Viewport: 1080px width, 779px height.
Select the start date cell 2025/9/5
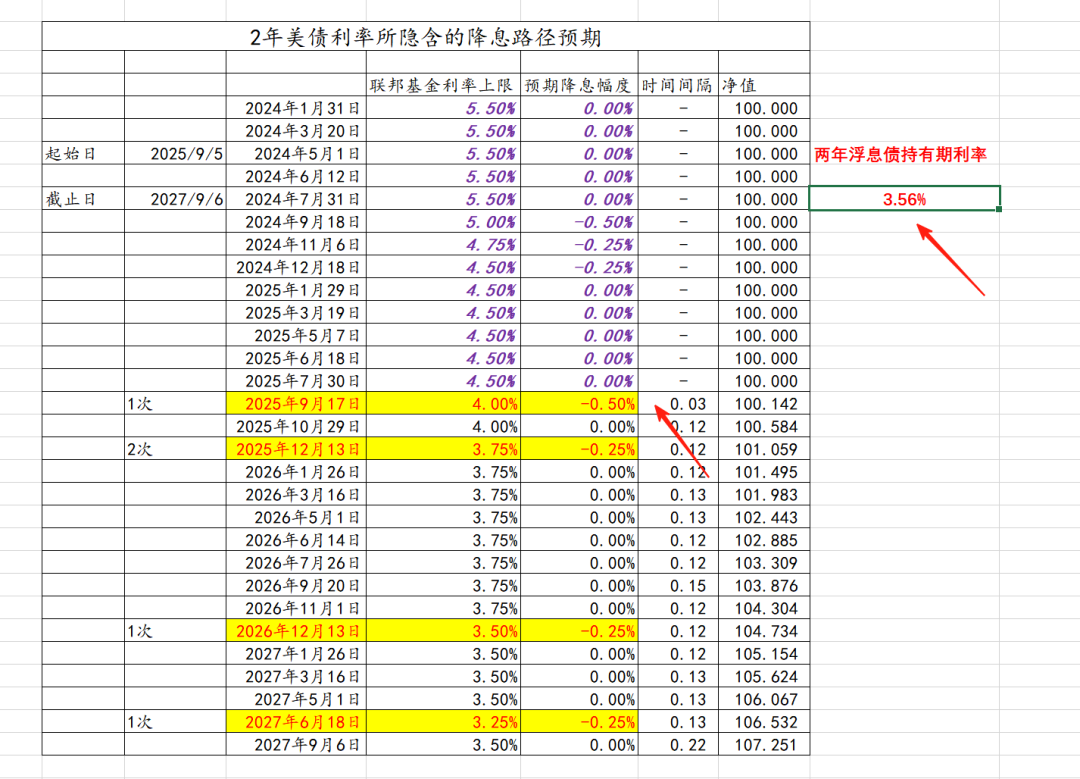click(175, 154)
